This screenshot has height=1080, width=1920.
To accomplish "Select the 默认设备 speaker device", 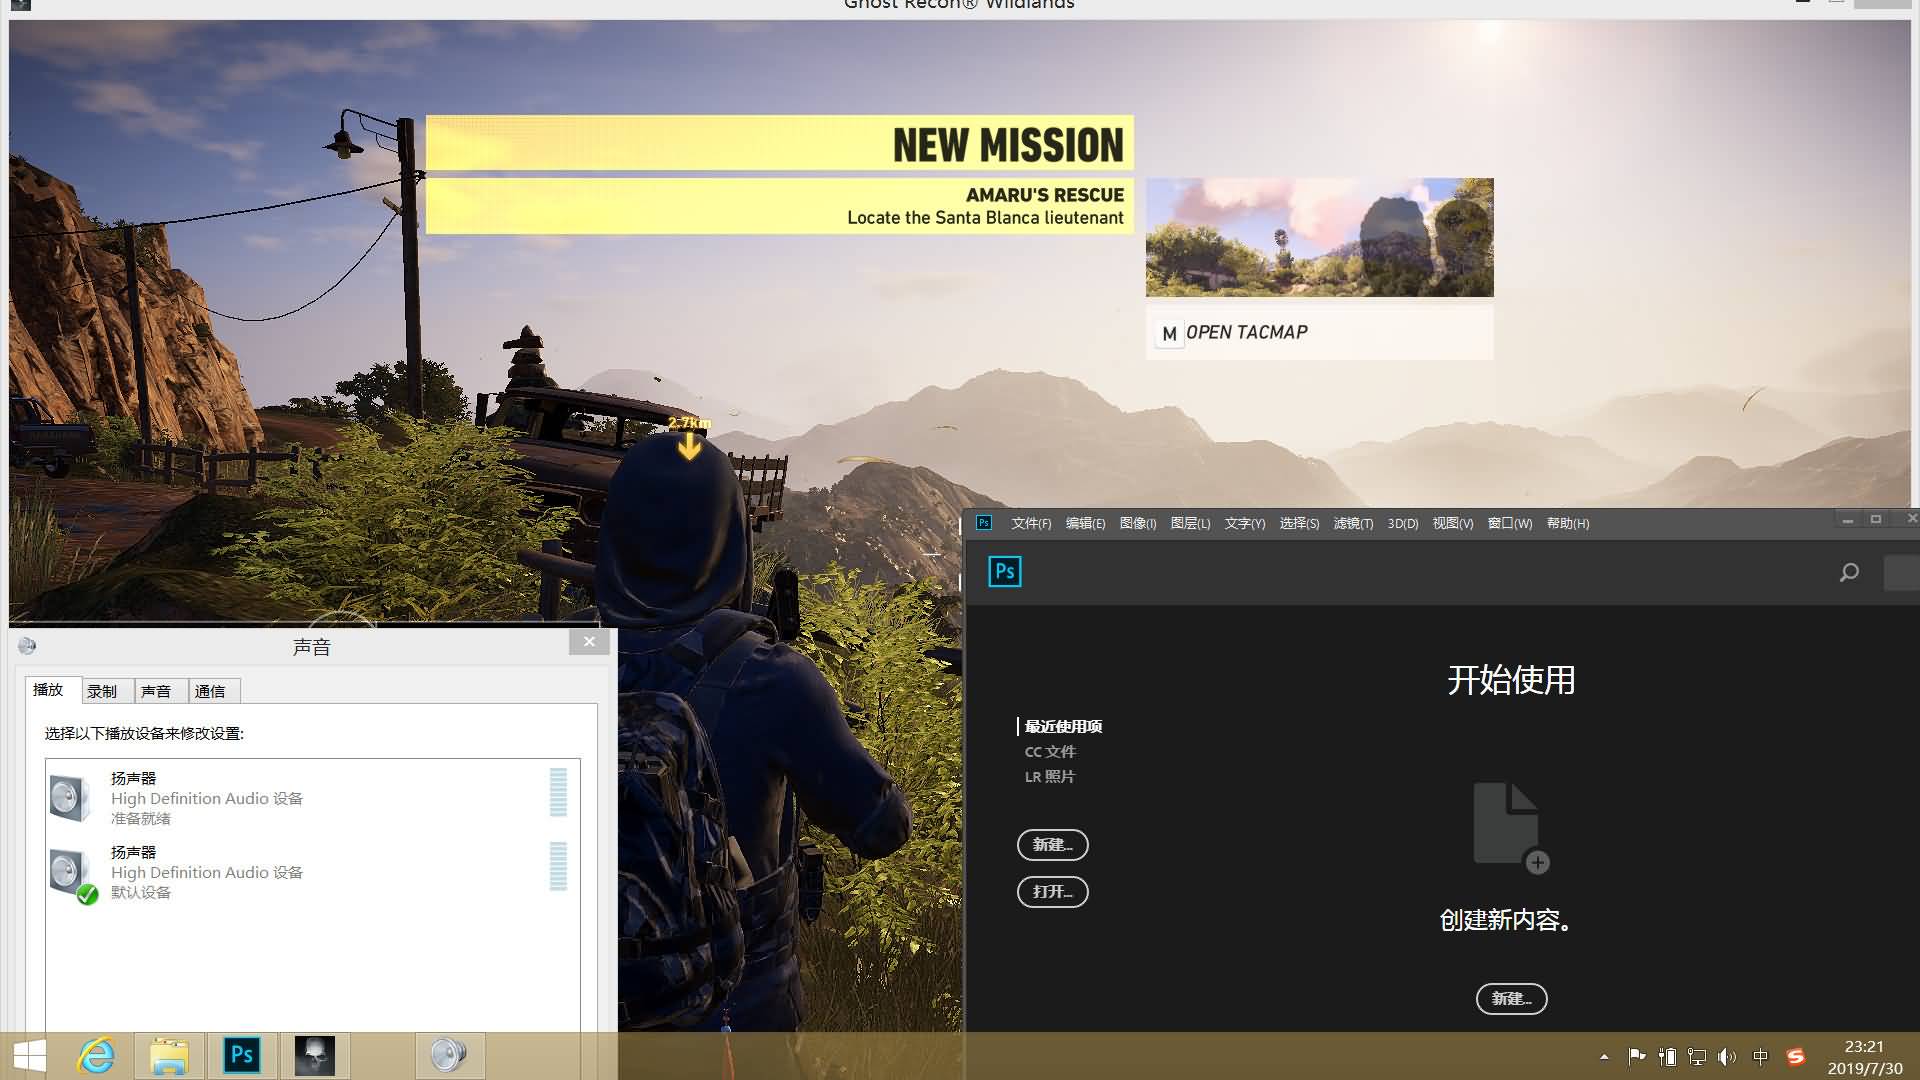I will (313, 871).
